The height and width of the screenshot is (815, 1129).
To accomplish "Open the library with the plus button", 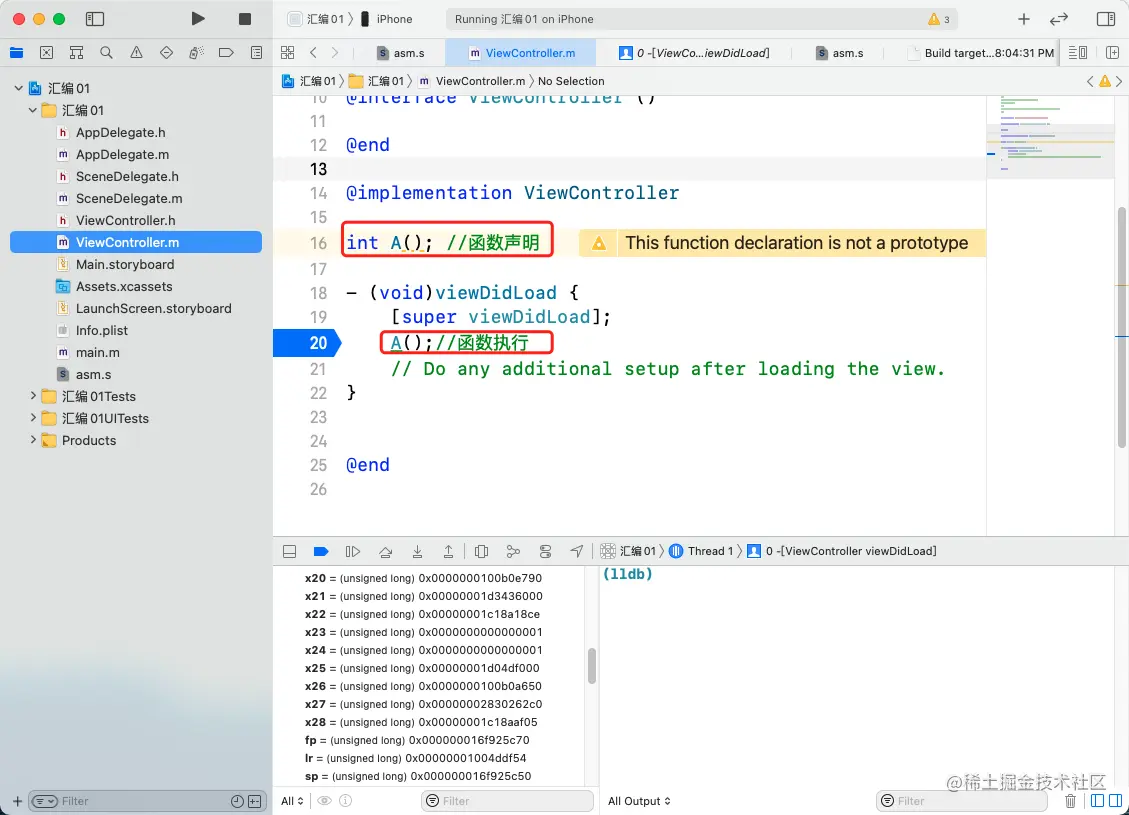I will click(x=1024, y=19).
